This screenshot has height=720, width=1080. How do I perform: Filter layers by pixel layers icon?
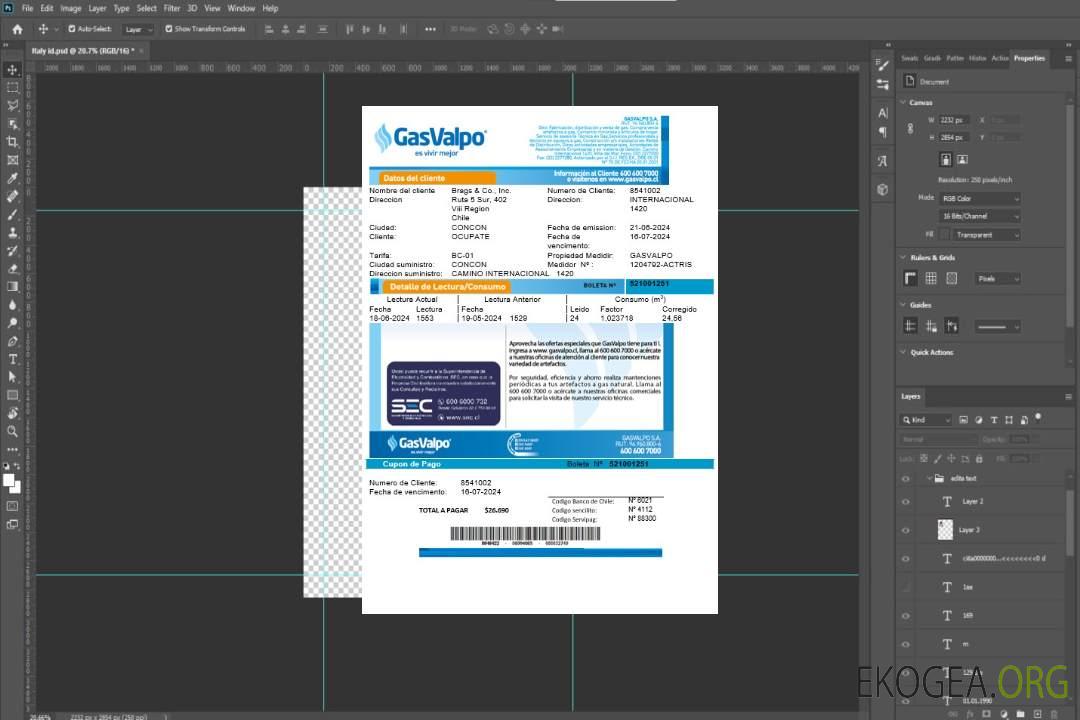964,420
